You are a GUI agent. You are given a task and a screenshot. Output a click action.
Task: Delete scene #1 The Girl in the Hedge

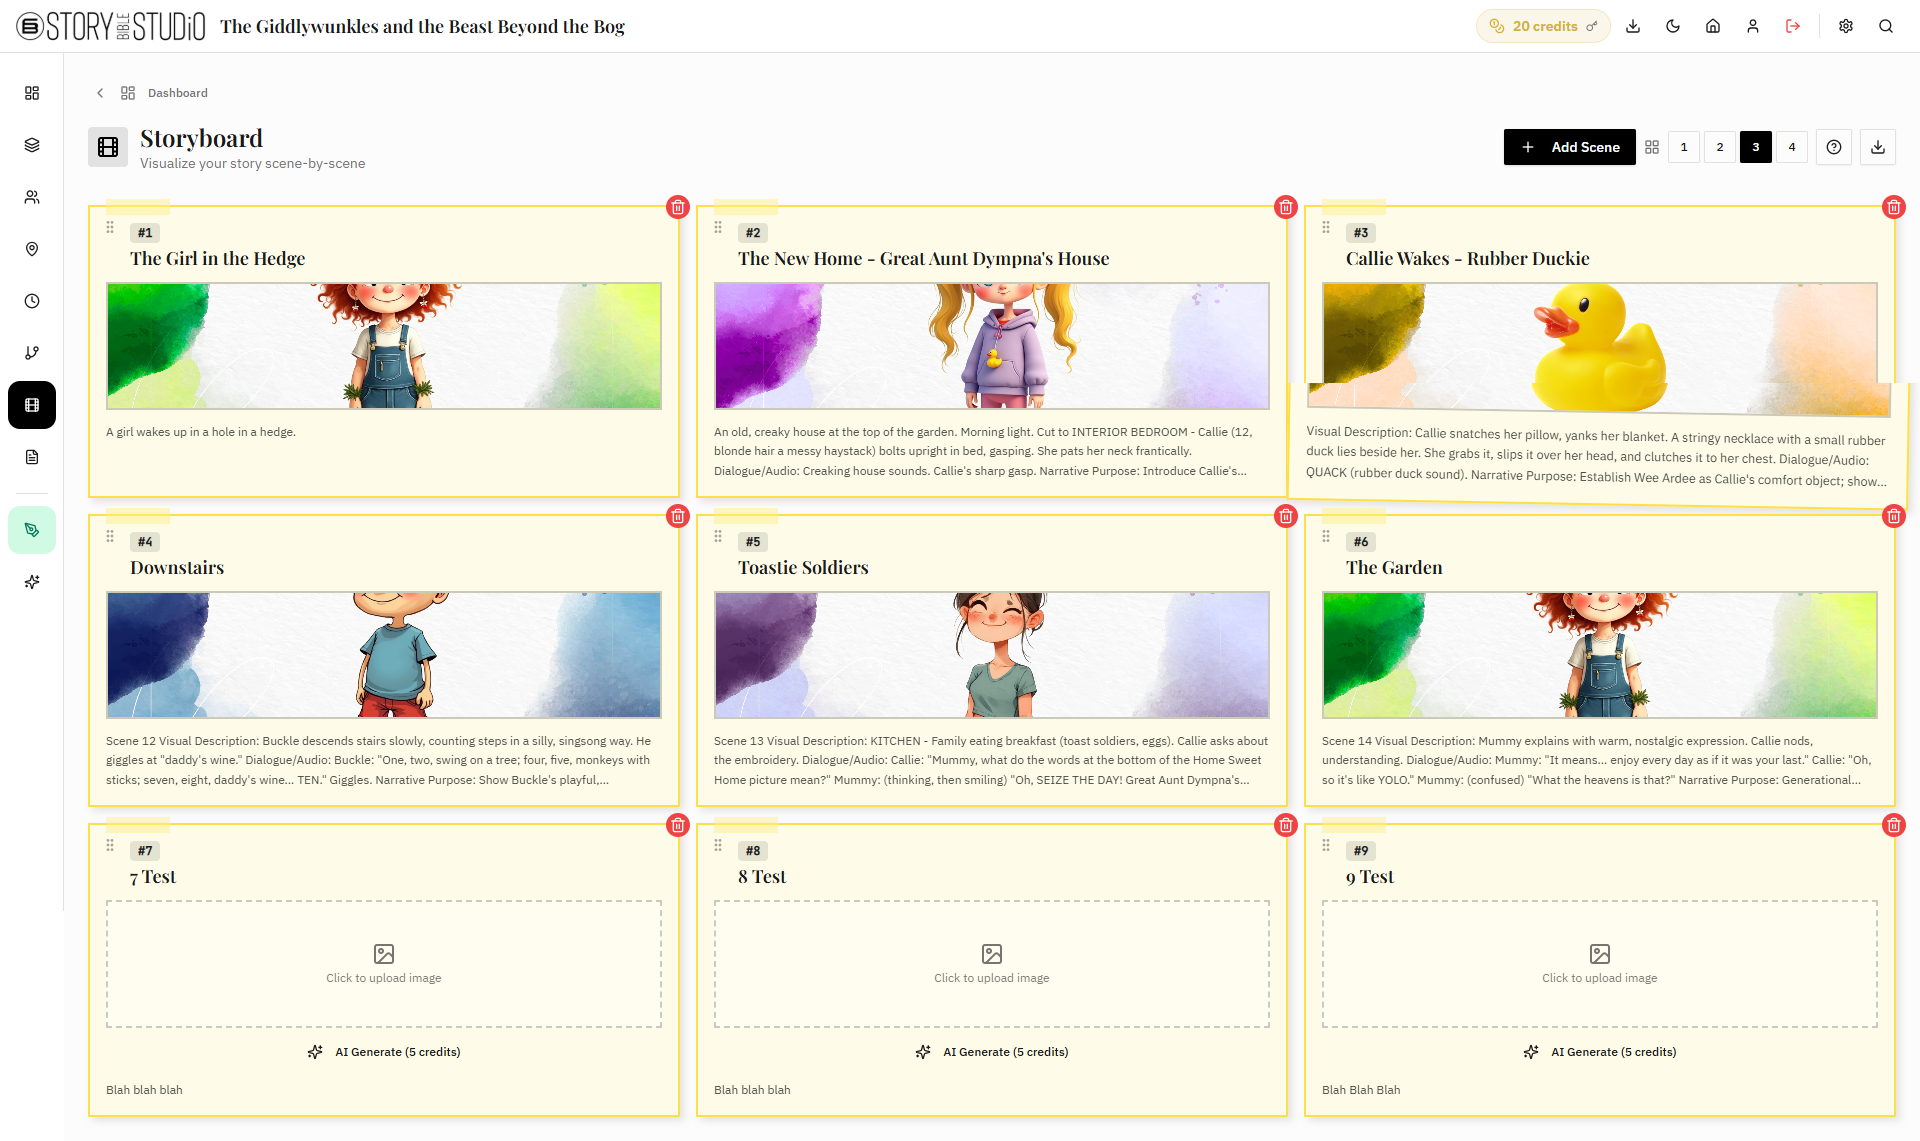click(x=678, y=207)
